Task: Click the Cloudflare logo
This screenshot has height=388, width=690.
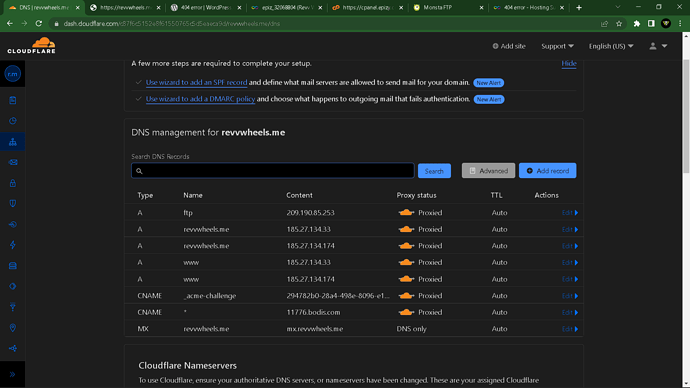Action: point(32,46)
